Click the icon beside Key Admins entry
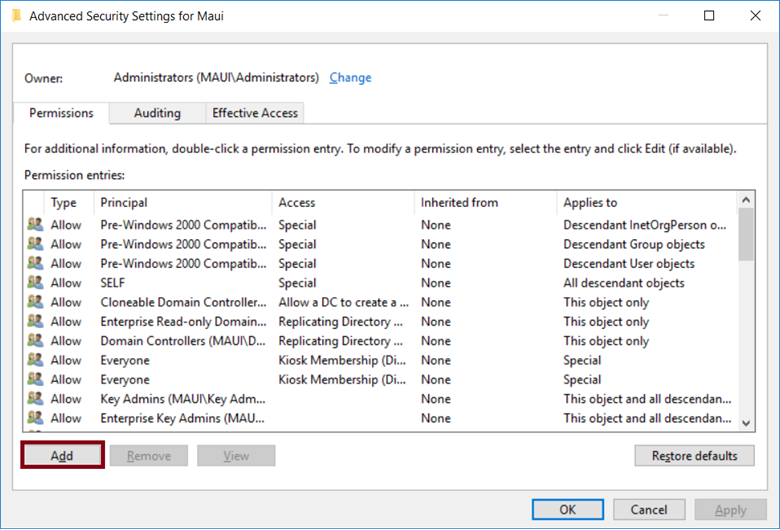The height and width of the screenshot is (530, 780). [x=35, y=399]
